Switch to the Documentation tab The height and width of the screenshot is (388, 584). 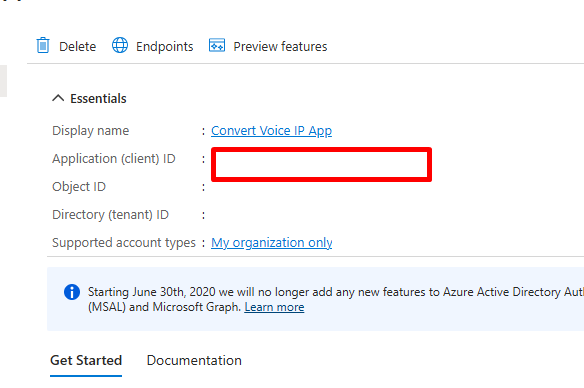click(x=194, y=360)
